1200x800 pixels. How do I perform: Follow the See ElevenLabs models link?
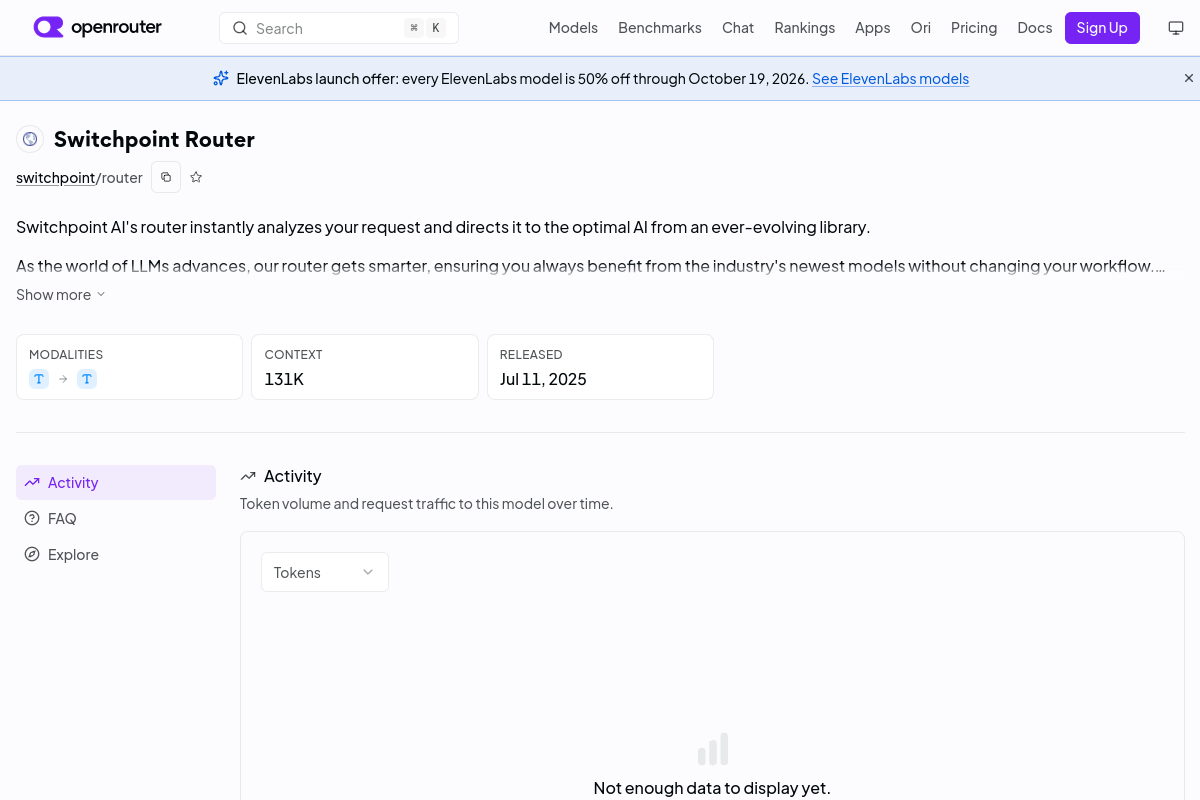pos(890,78)
